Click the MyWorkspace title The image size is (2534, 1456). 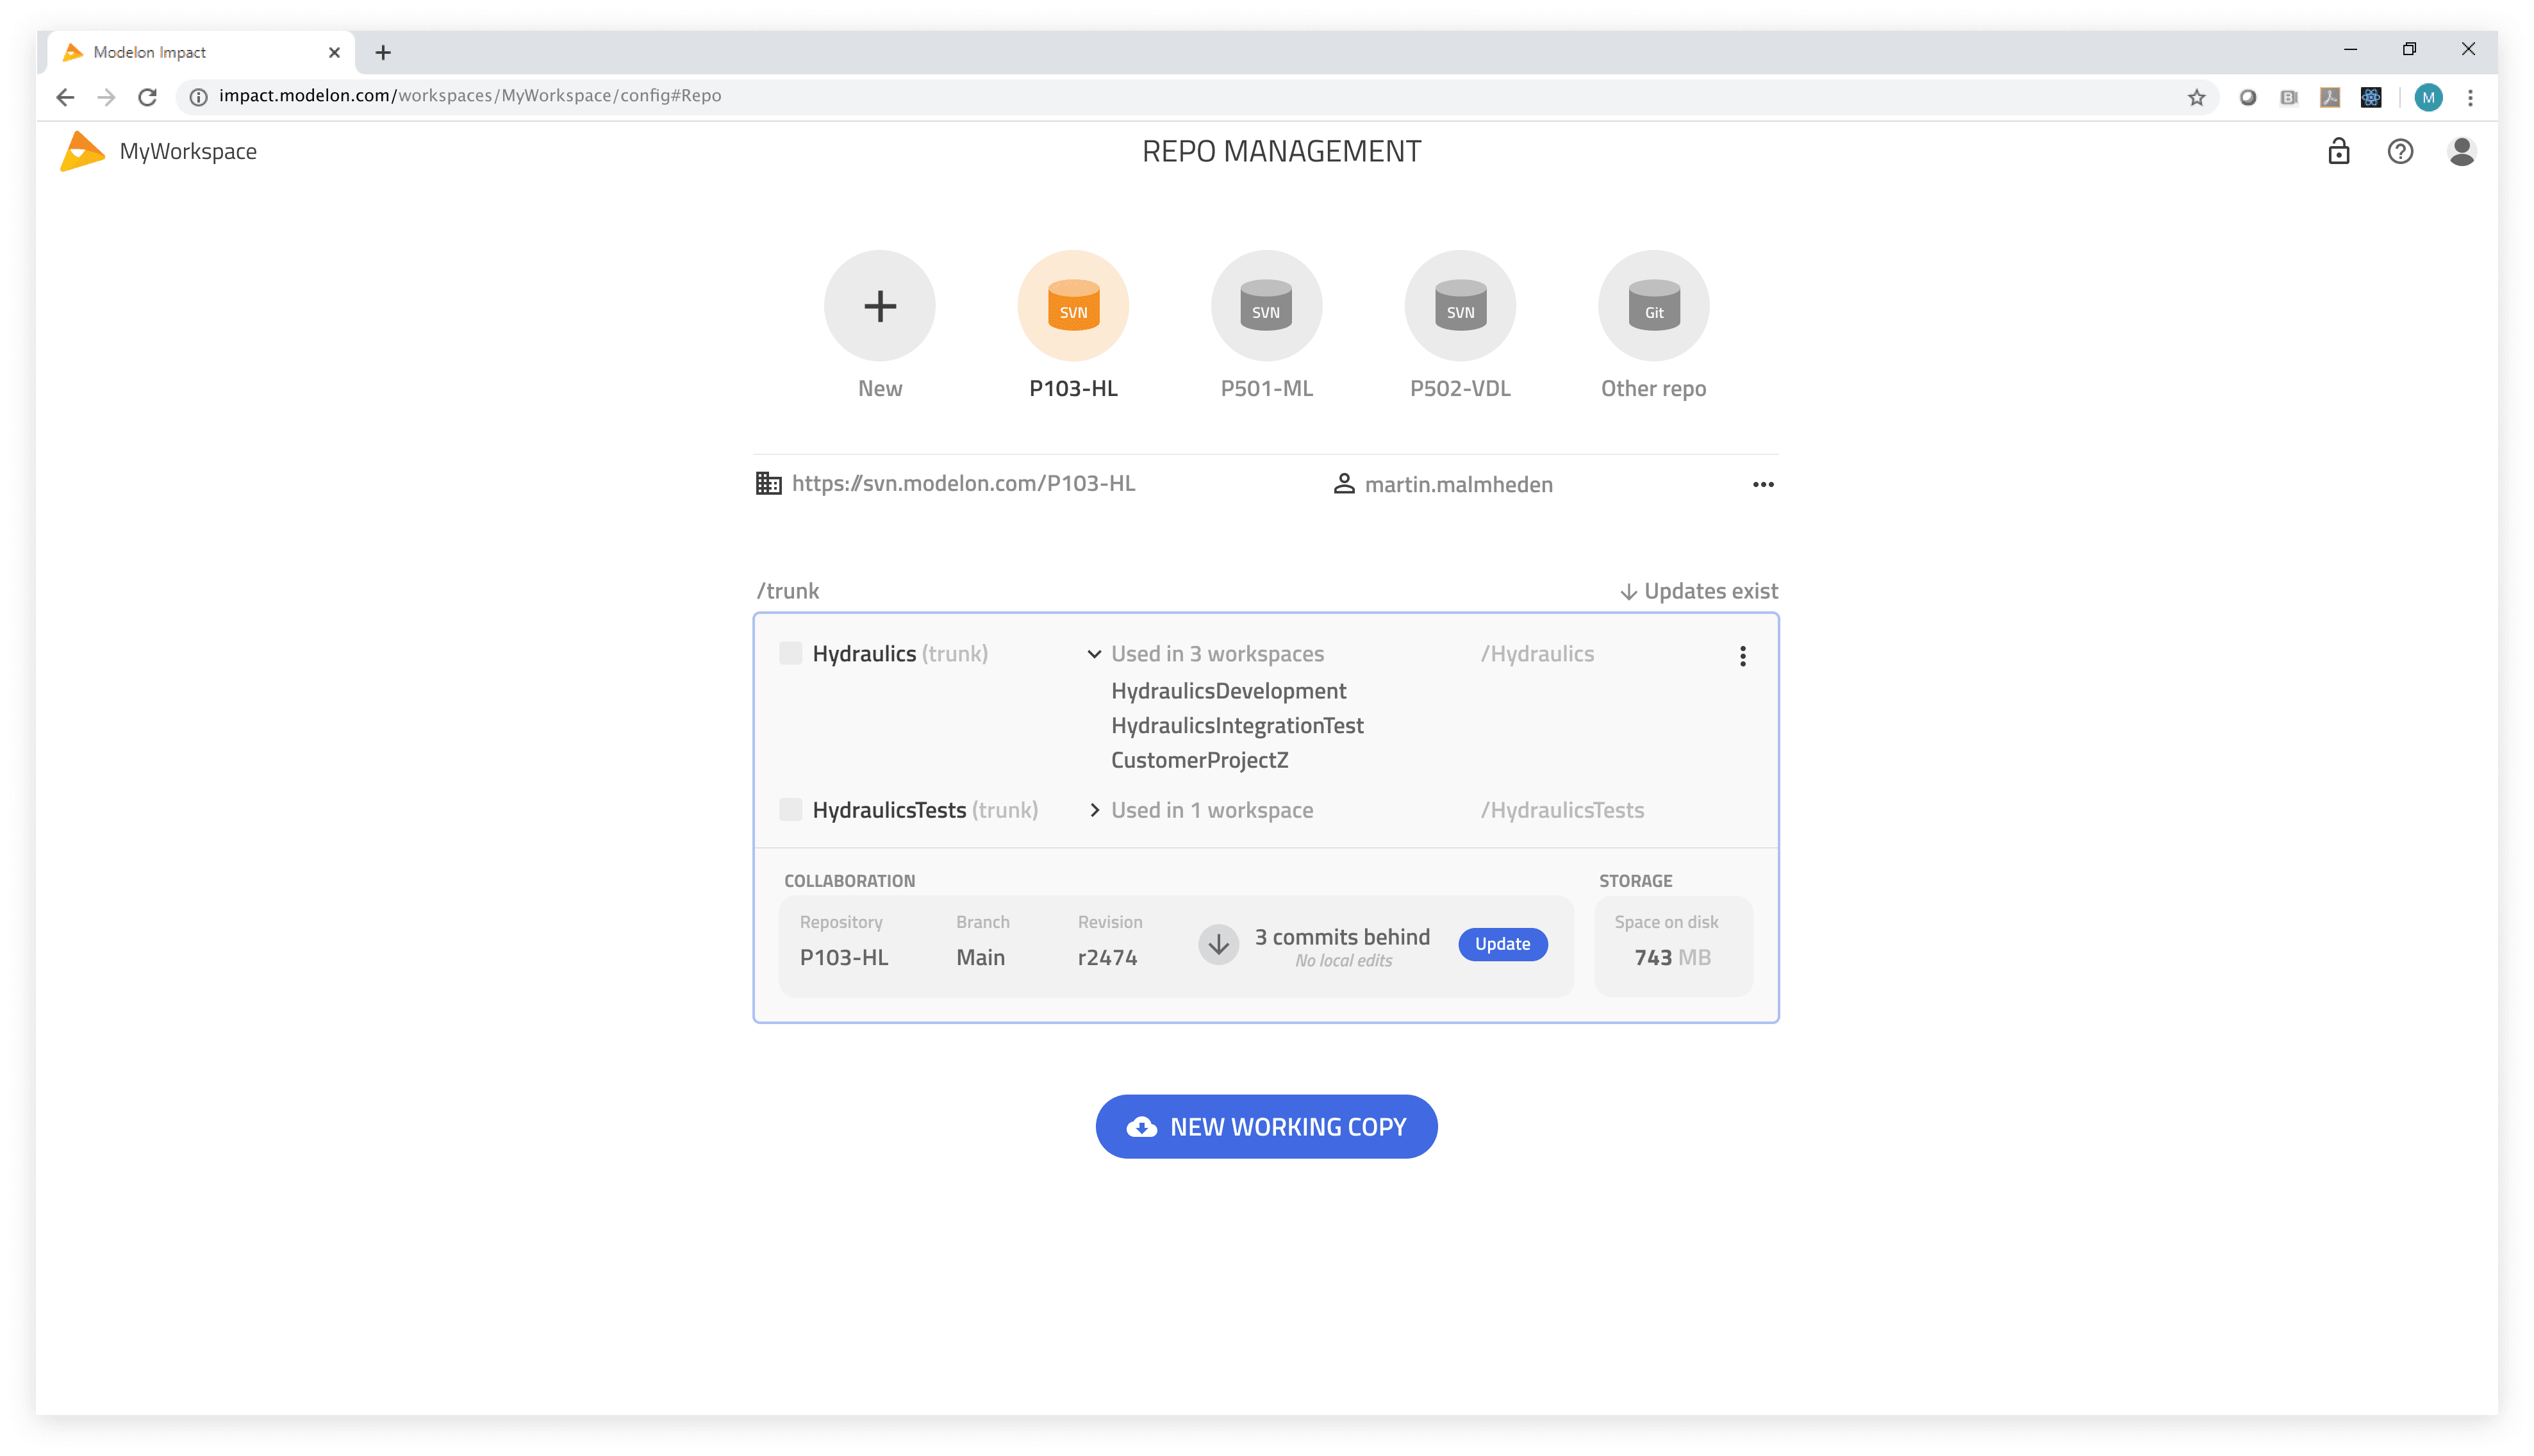tap(188, 151)
